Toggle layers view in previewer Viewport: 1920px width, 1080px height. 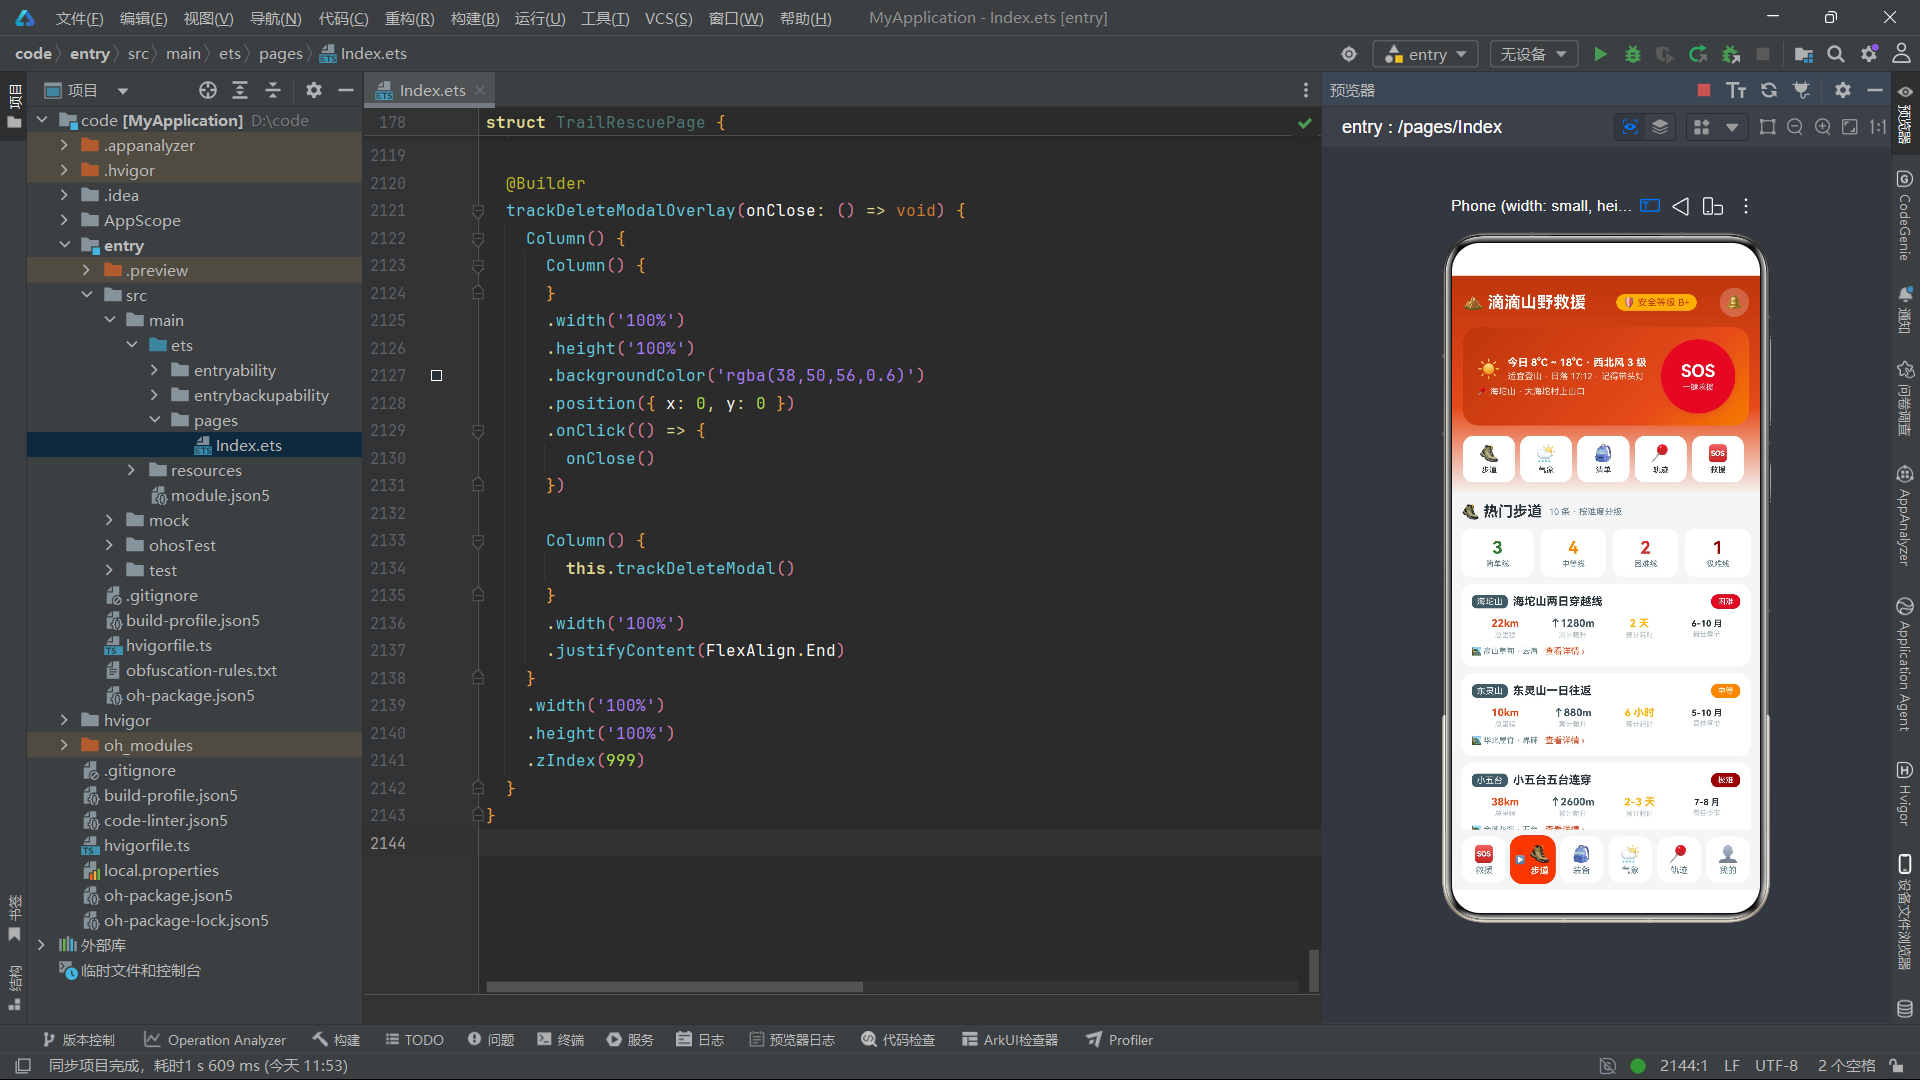tap(1660, 127)
